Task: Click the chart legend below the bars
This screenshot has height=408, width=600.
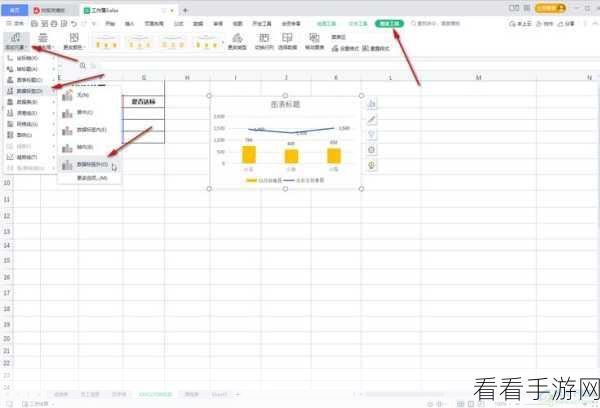Action: (x=285, y=180)
